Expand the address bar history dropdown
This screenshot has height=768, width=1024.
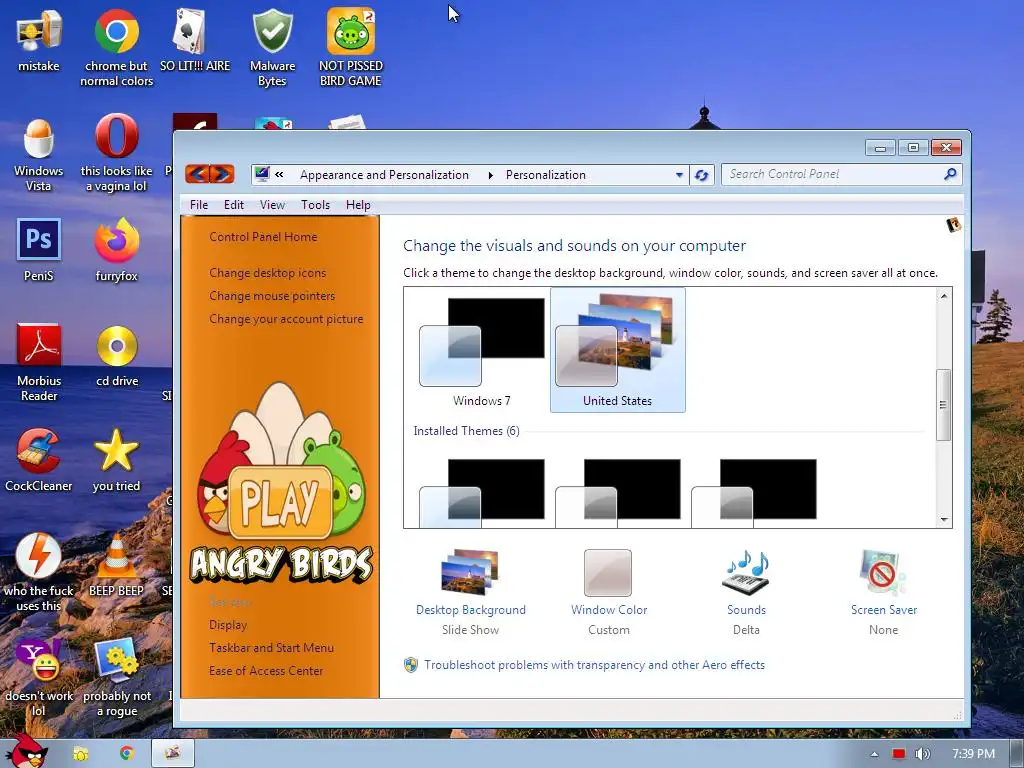point(679,175)
